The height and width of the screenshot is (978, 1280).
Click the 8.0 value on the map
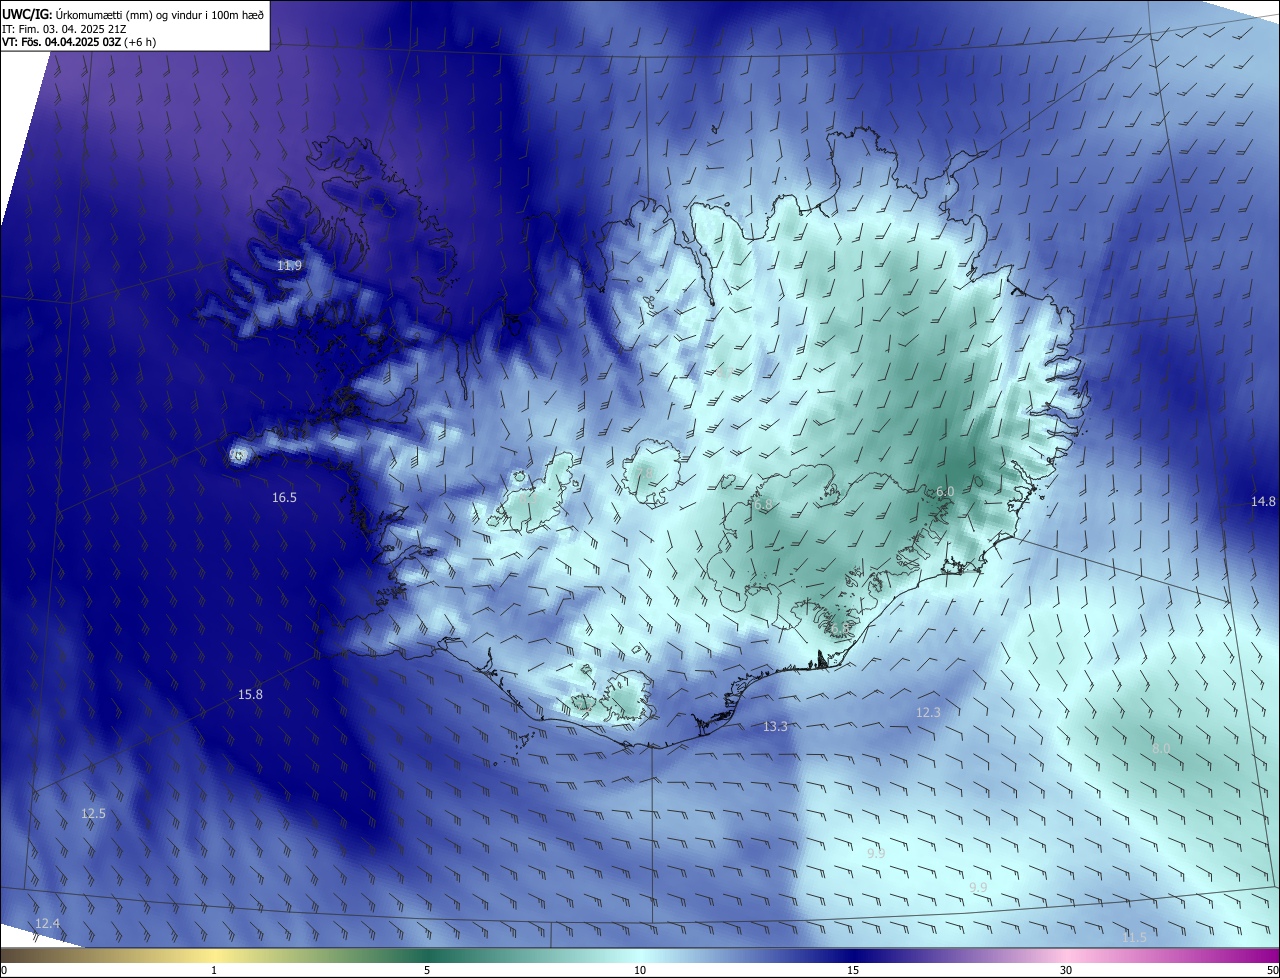pyautogui.click(x=1161, y=748)
